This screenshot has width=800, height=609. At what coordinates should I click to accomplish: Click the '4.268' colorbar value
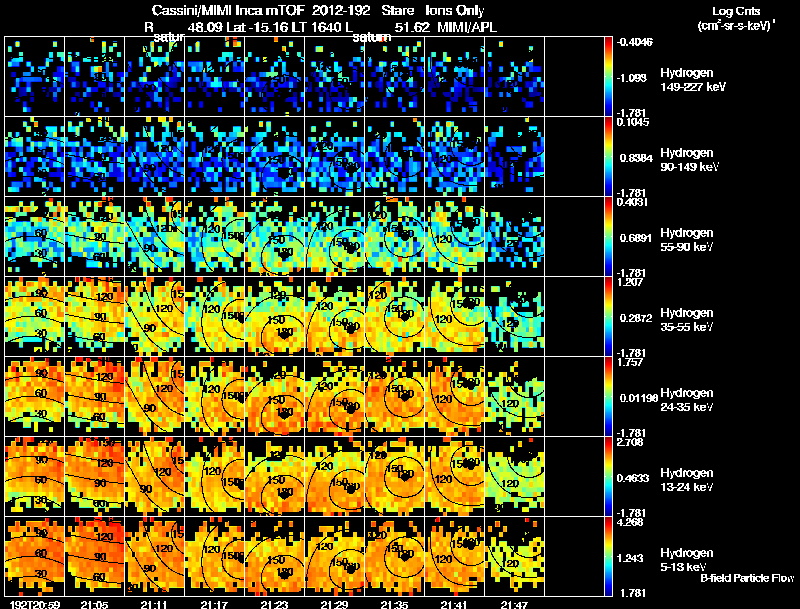pyautogui.click(x=630, y=522)
